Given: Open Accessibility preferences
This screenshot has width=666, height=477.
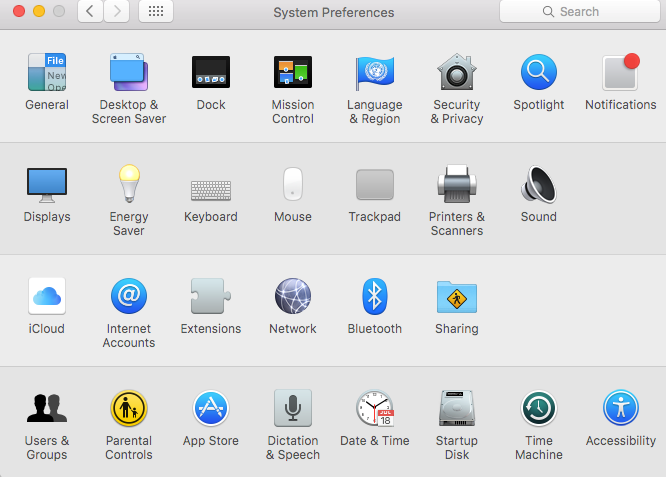Looking at the screenshot, I should point(621,408).
